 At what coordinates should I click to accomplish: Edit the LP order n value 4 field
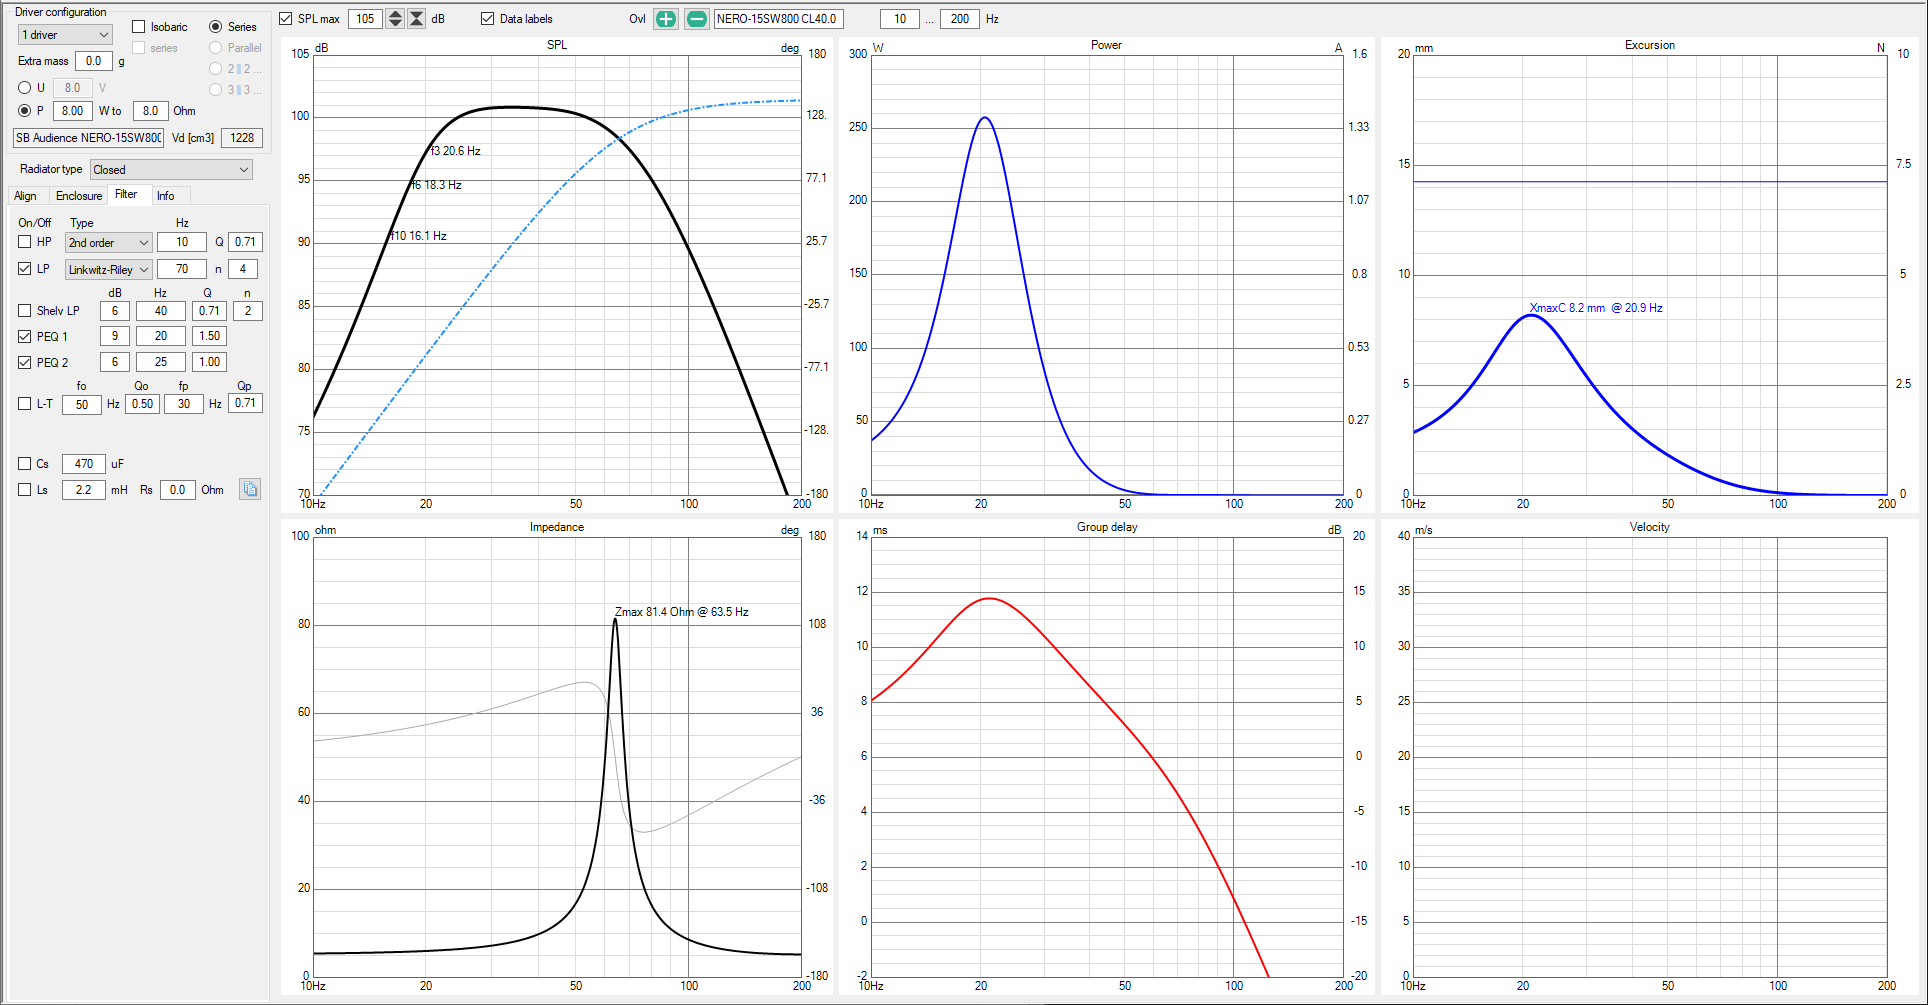pos(243,269)
